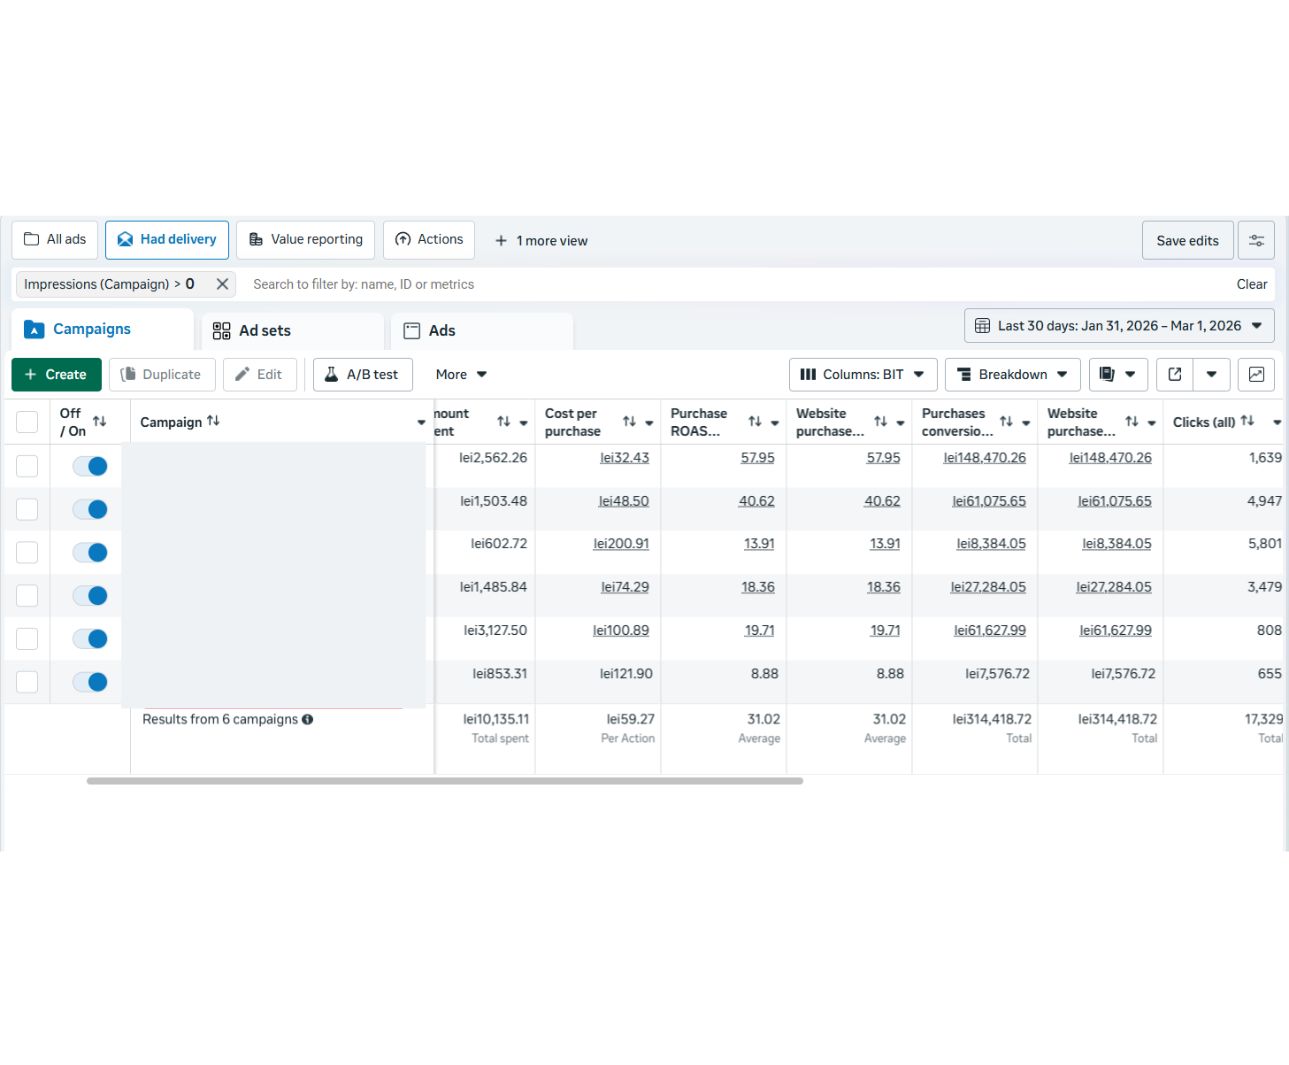This screenshot has height=1065, width=1289.
Task: Click the lei148,470.26 Purchases conversion value
Action: pos(984,458)
